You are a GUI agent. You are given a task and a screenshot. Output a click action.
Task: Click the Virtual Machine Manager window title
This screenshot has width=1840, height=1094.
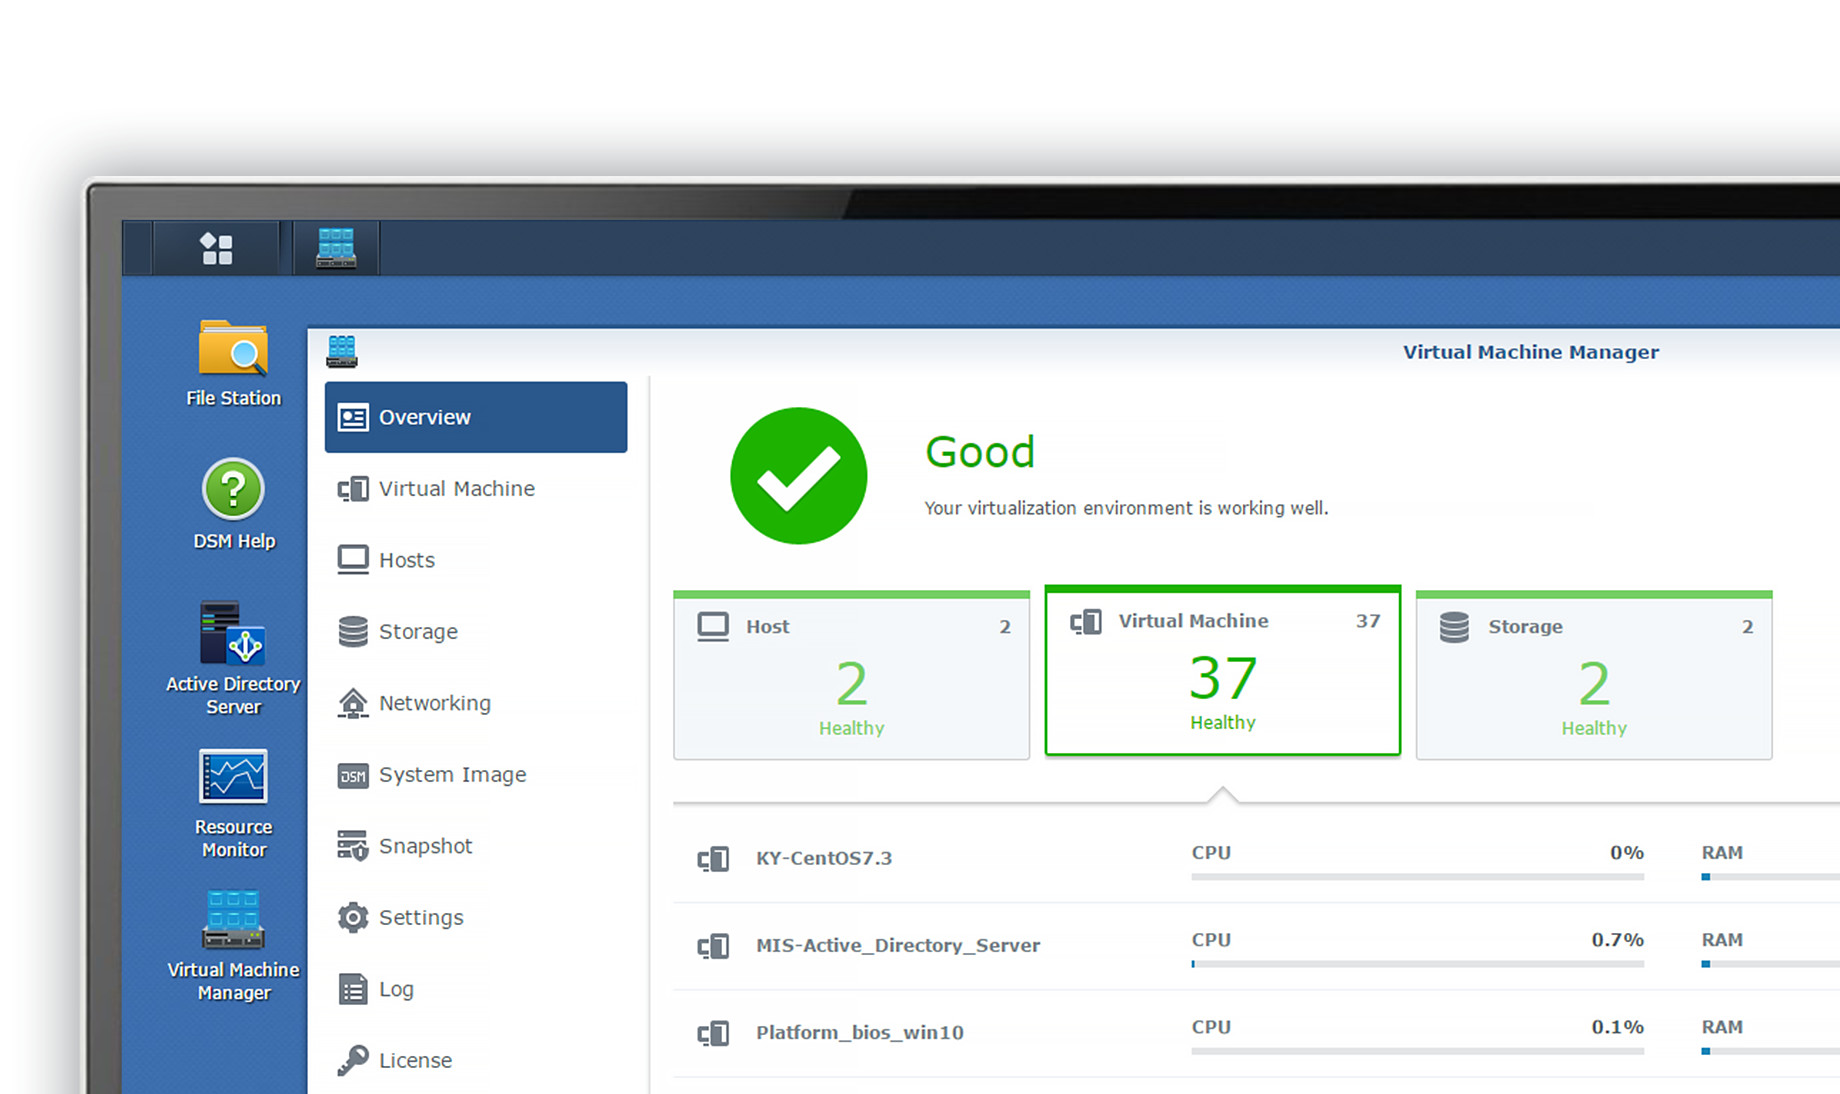click(1531, 352)
